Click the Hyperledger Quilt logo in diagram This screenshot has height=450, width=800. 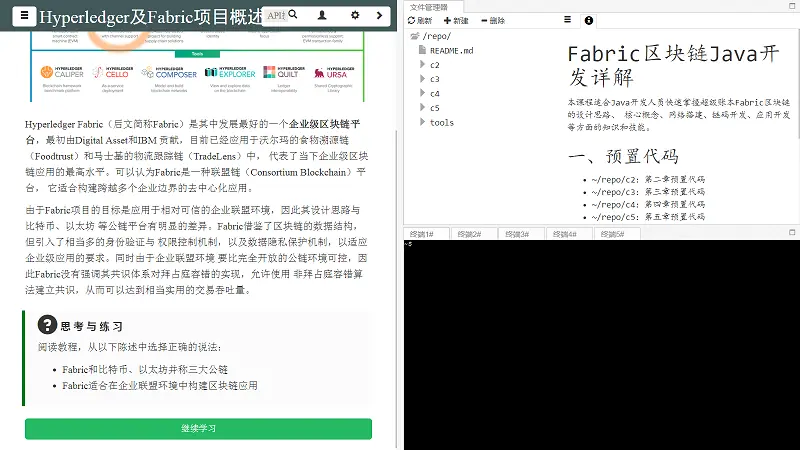284,72
